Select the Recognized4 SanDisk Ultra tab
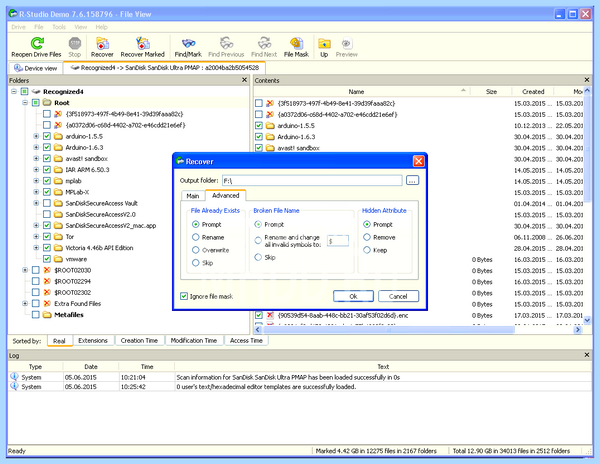Viewport: 600px width, 464px height. tap(165, 68)
